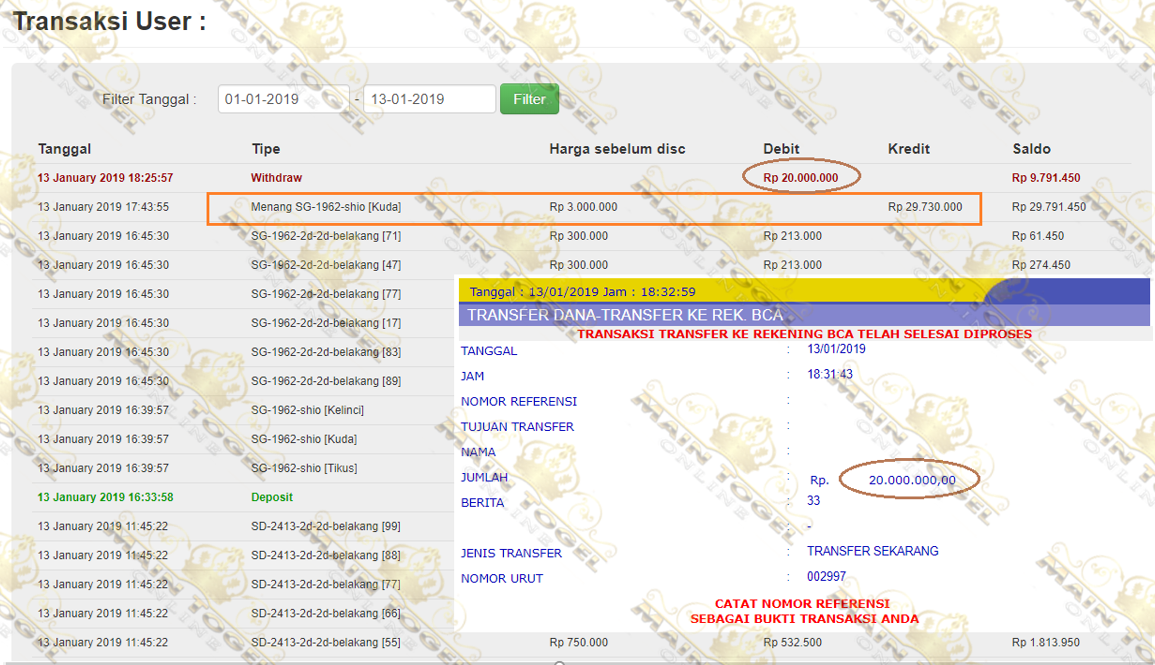Click the SD-2413-2d-2d-belakang [55] entry
This screenshot has height=665, width=1155.
(x=326, y=642)
